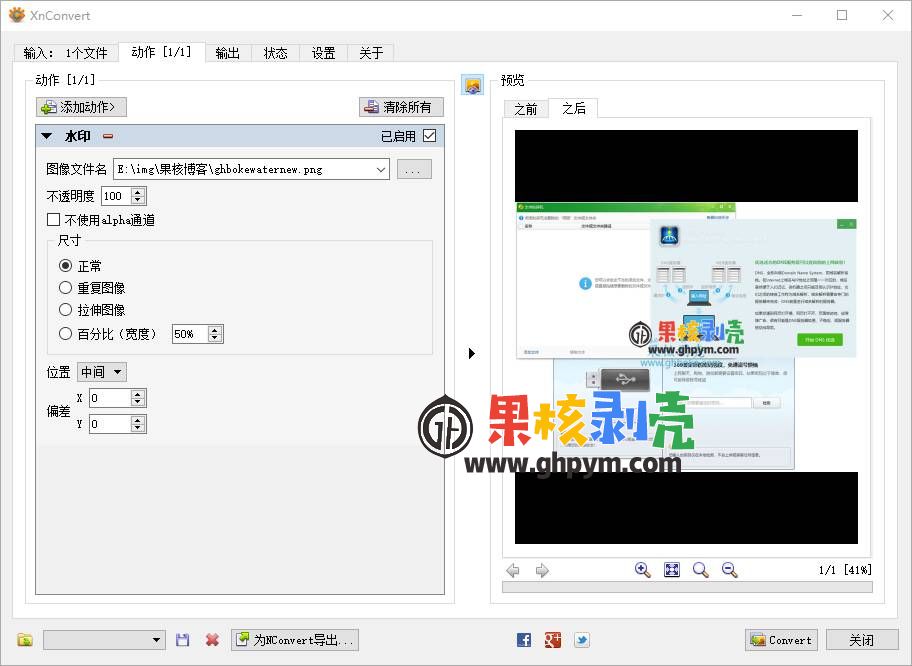Increase the X offset value
This screenshot has height=666, width=912.
click(x=137, y=394)
